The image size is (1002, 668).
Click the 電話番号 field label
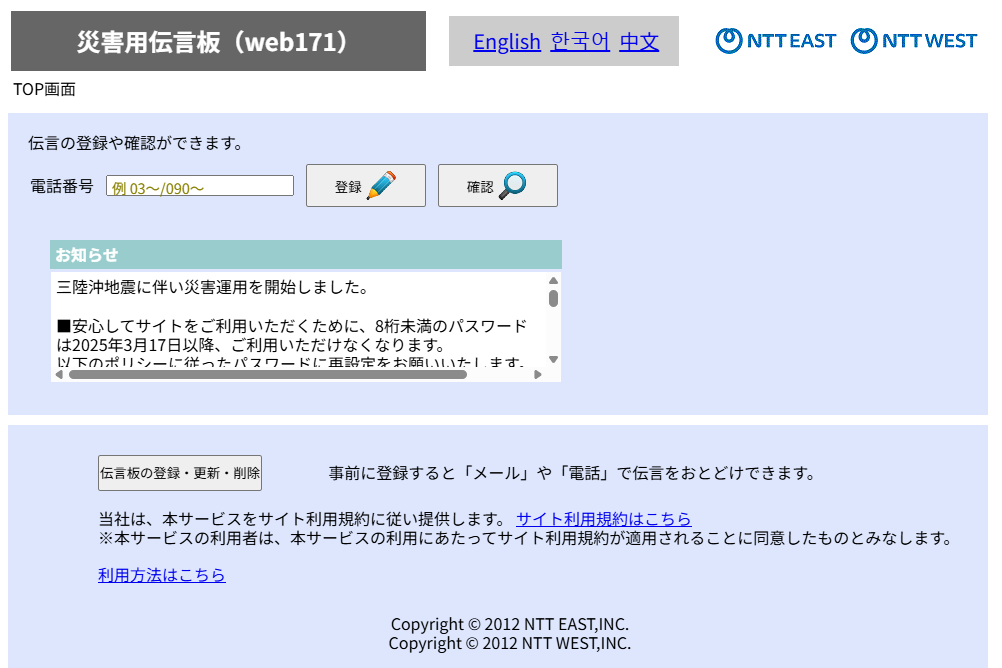click(62, 186)
